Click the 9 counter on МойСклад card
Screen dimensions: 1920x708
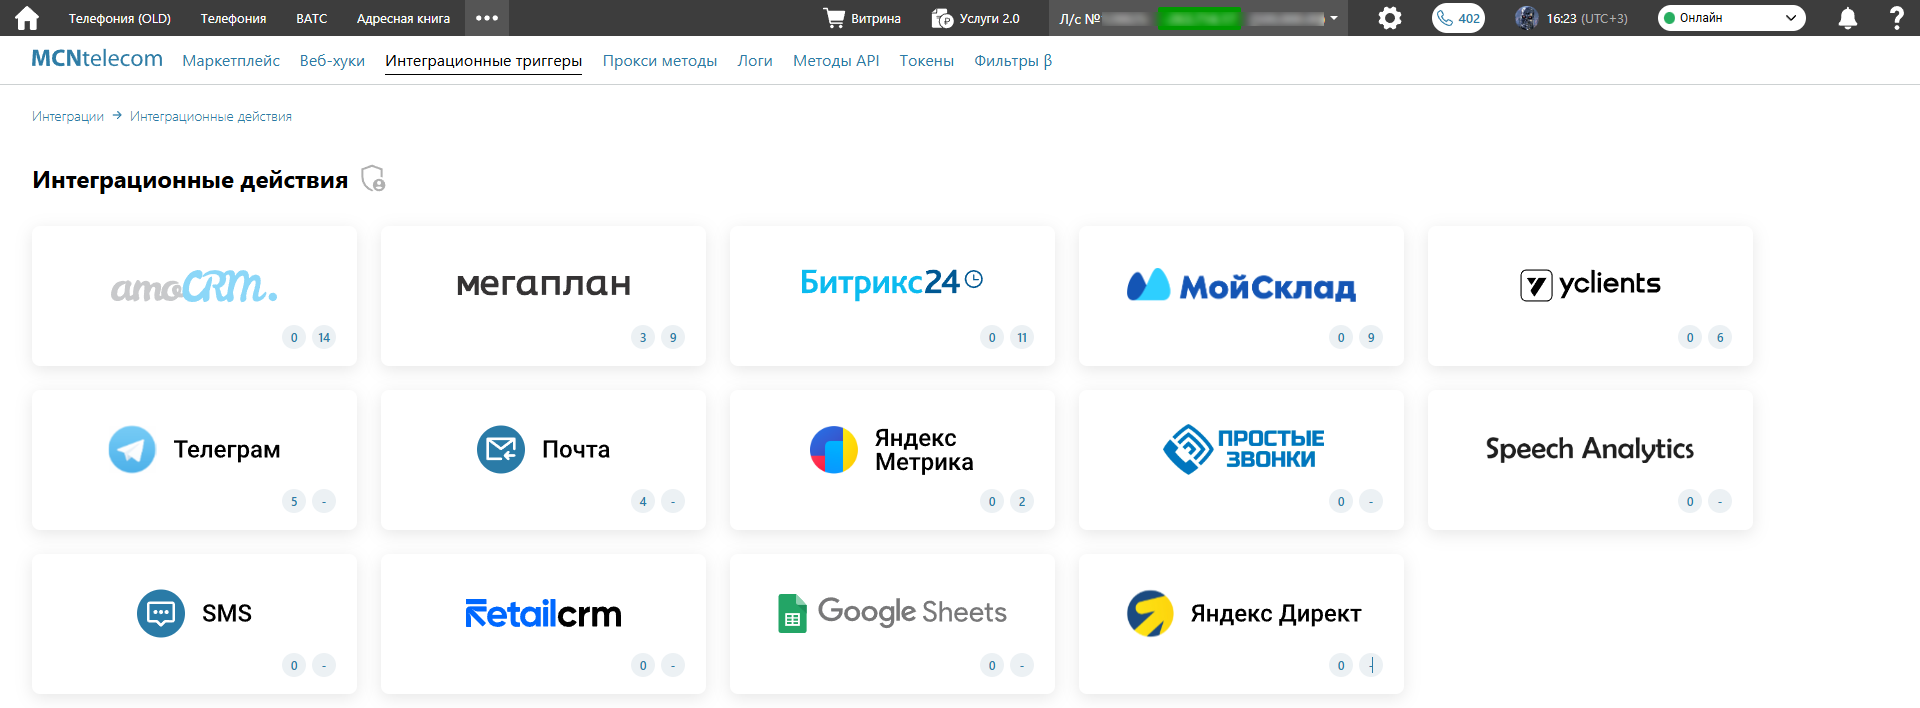pyautogui.click(x=1371, y=337)
